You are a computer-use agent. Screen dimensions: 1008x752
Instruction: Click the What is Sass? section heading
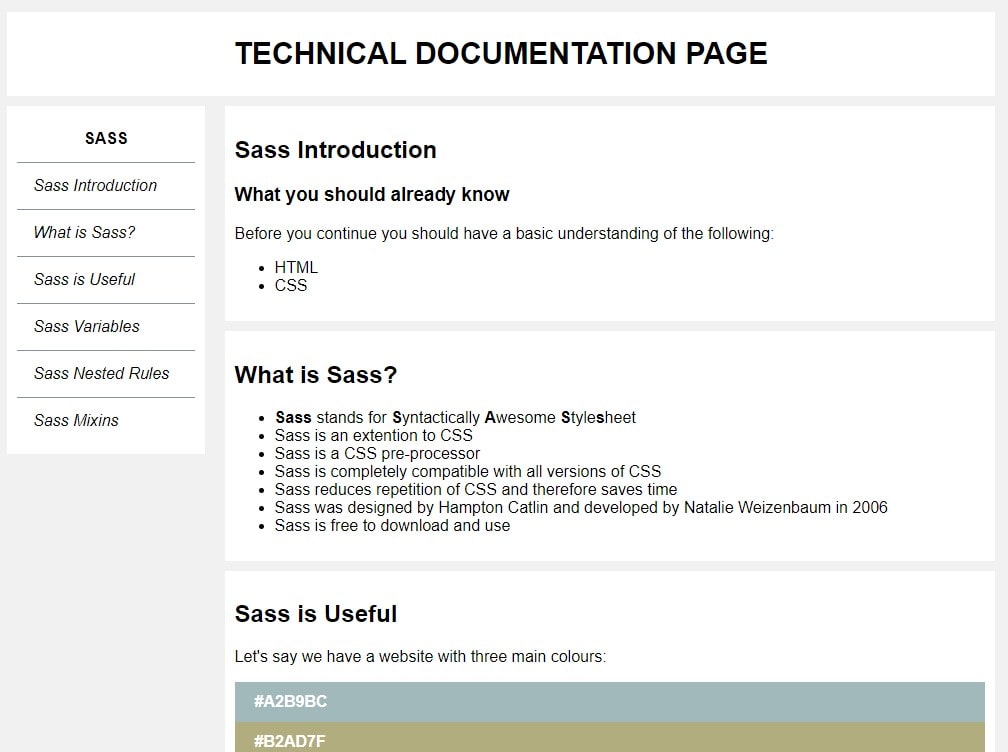[x=316, y=375]
